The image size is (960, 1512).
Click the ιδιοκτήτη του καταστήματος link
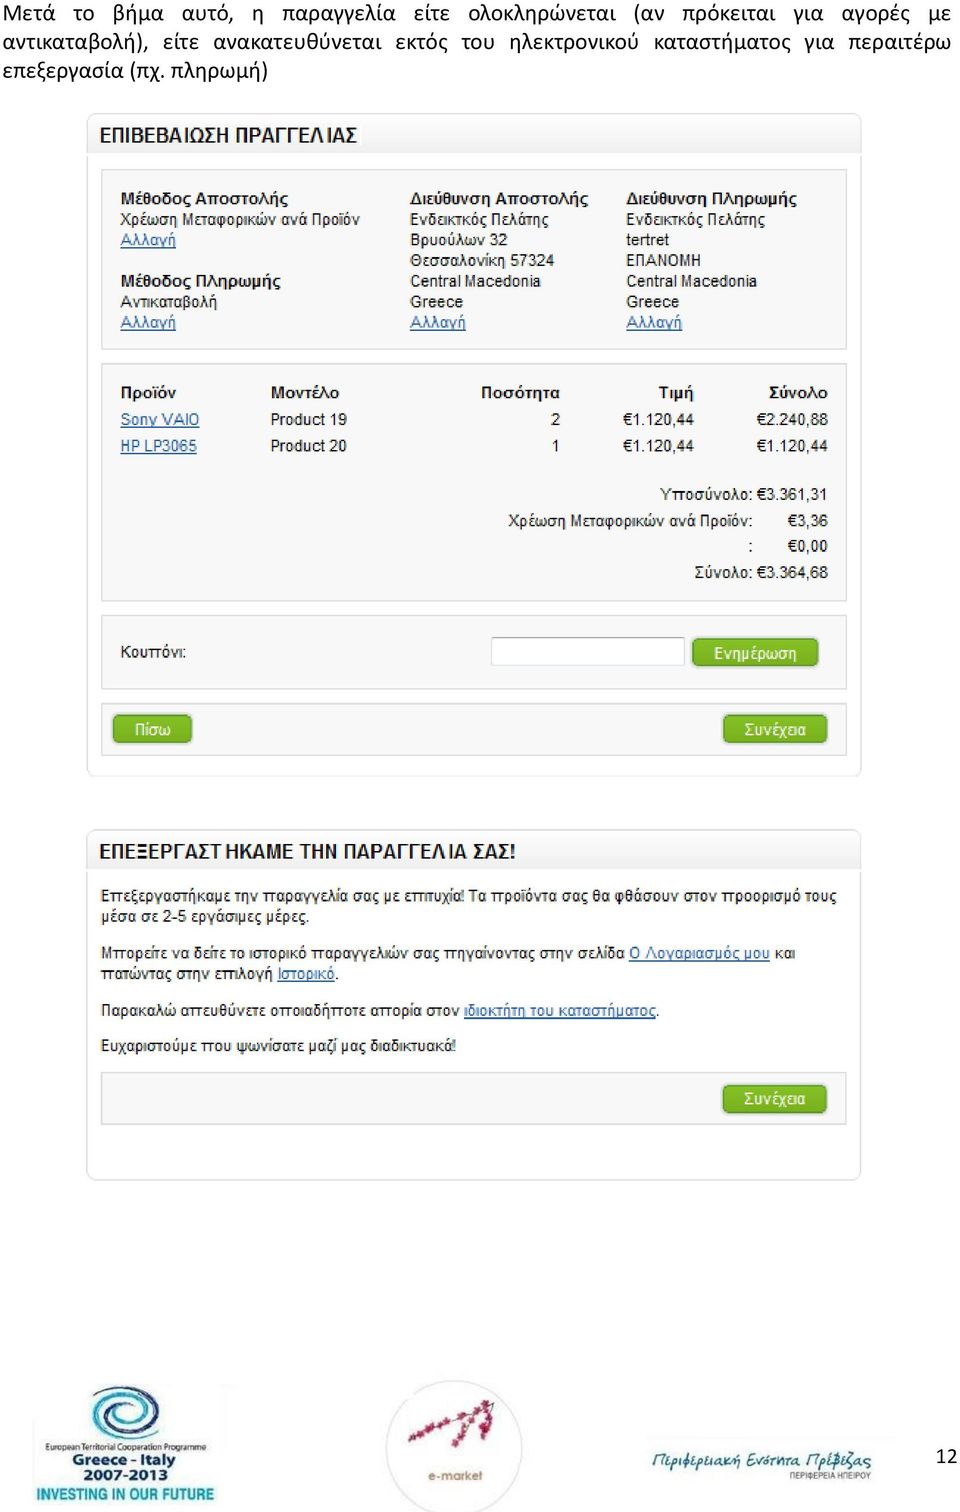[x=560, y=1011]
